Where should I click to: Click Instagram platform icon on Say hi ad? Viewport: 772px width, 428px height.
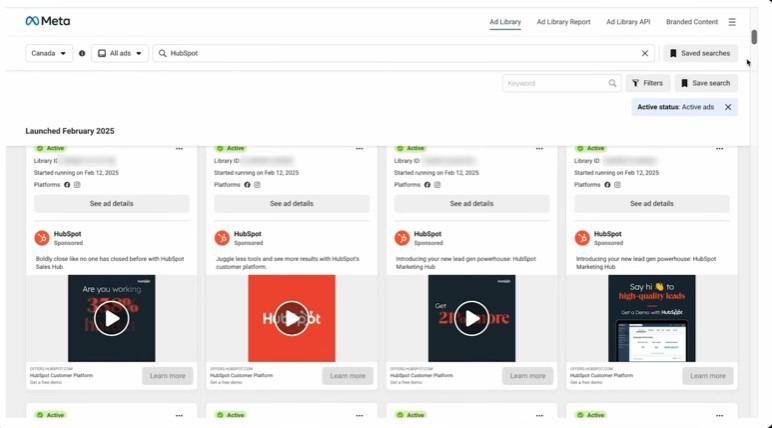coord(617,185)
